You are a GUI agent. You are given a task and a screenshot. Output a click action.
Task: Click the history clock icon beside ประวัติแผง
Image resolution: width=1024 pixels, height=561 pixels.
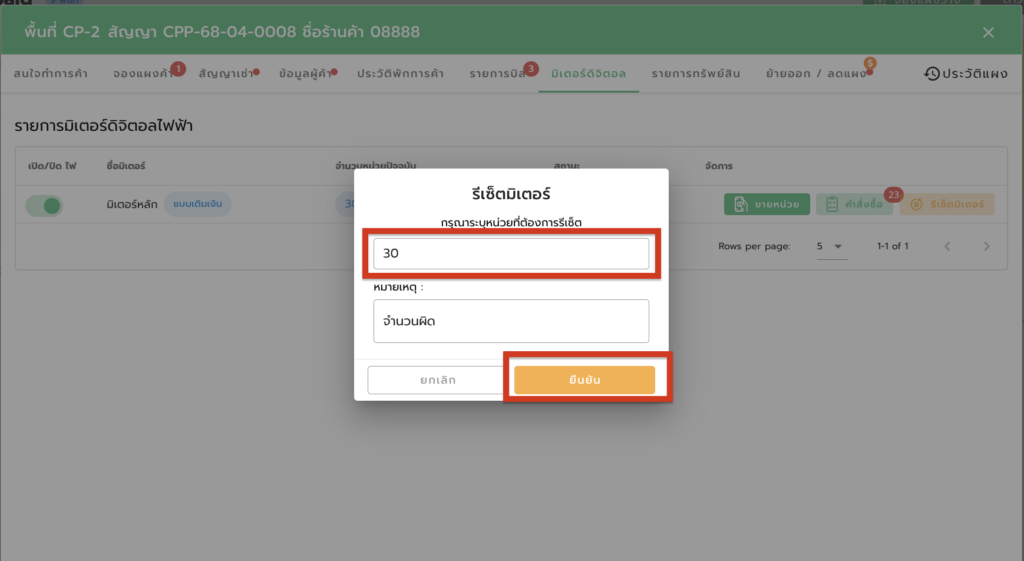(x=932, y=74)
